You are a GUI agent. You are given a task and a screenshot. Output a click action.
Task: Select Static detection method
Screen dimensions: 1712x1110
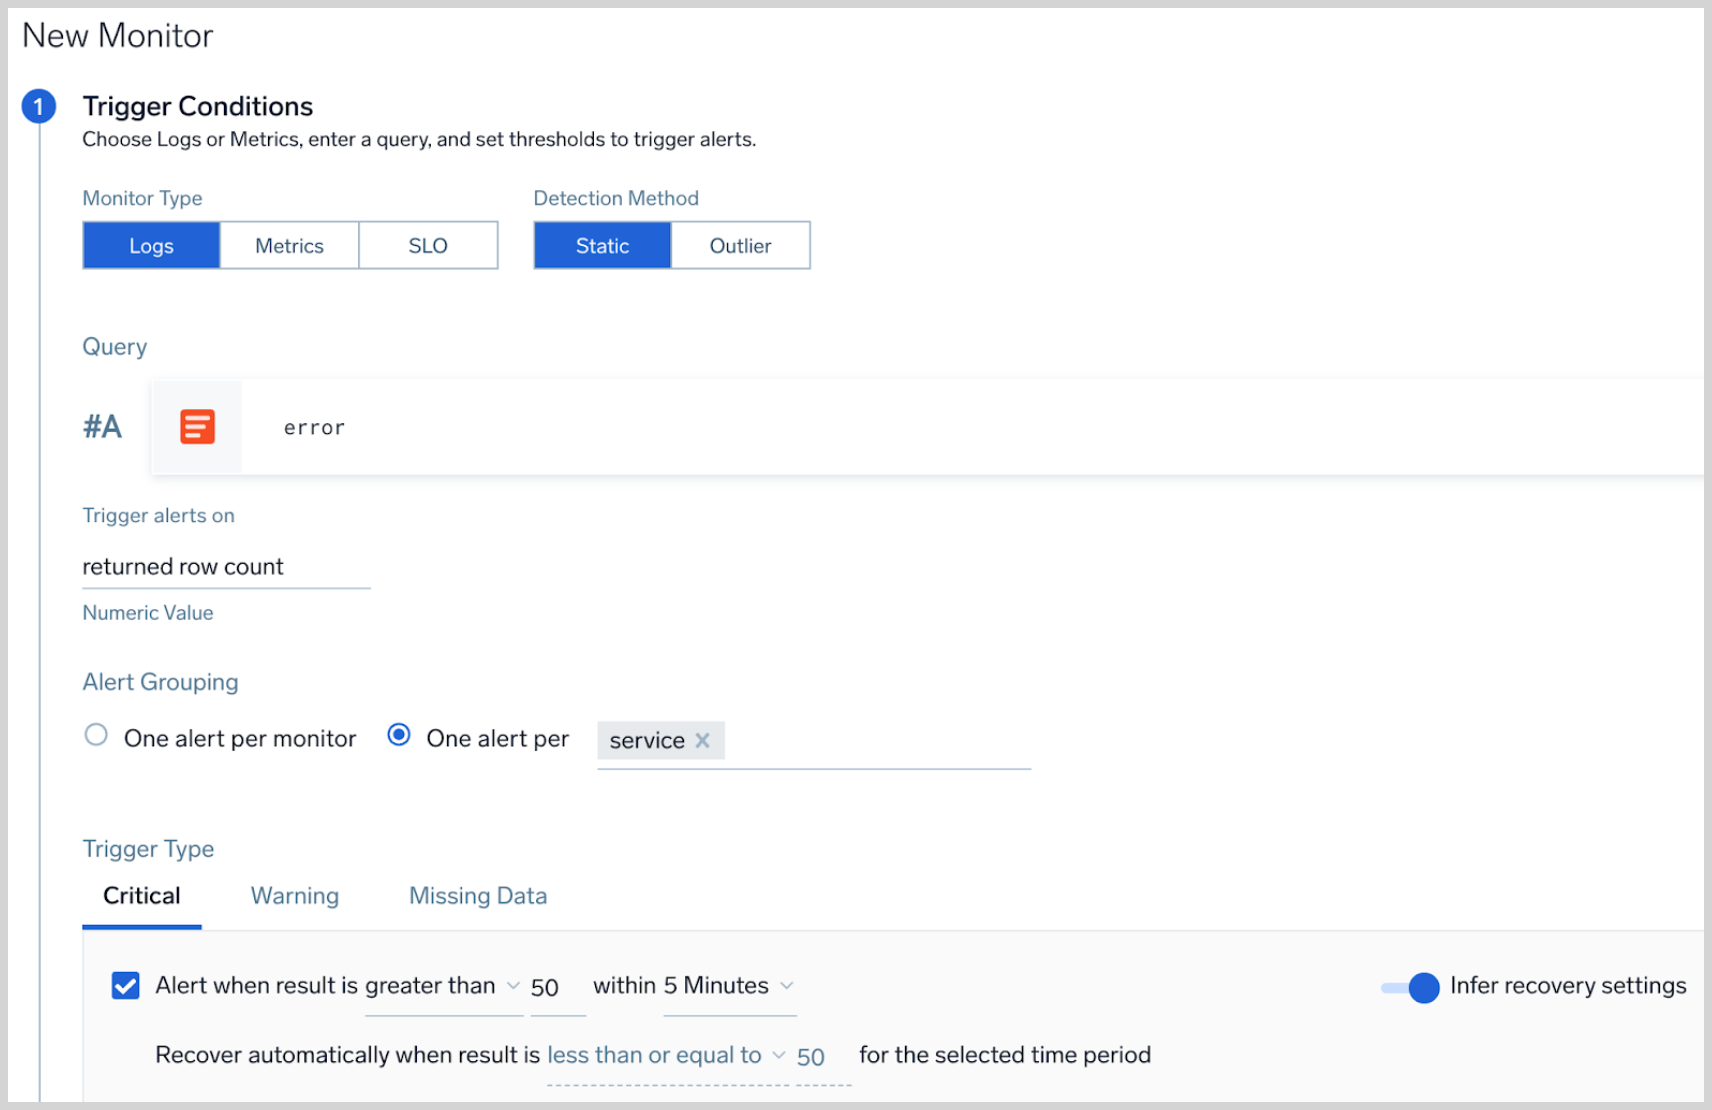(x=602, y=246)
